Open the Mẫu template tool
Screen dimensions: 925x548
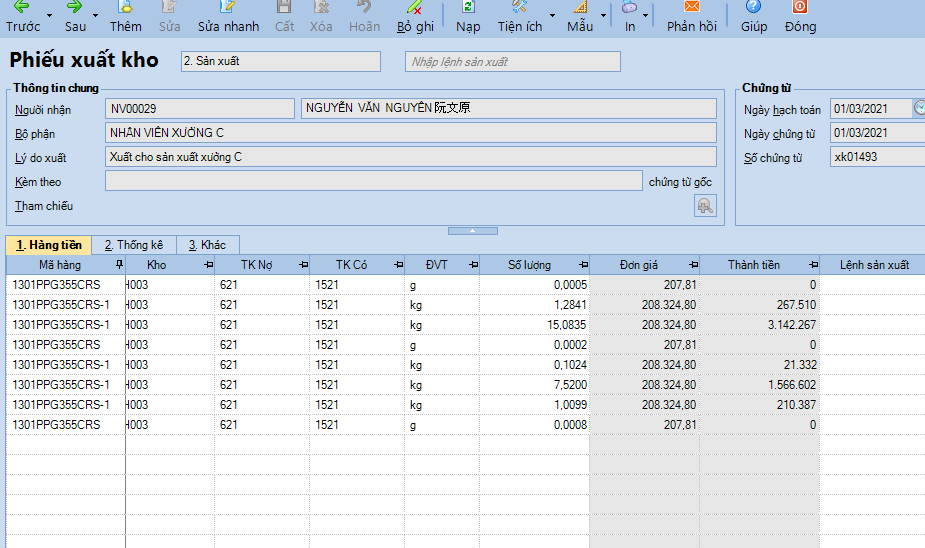point(580,17)
